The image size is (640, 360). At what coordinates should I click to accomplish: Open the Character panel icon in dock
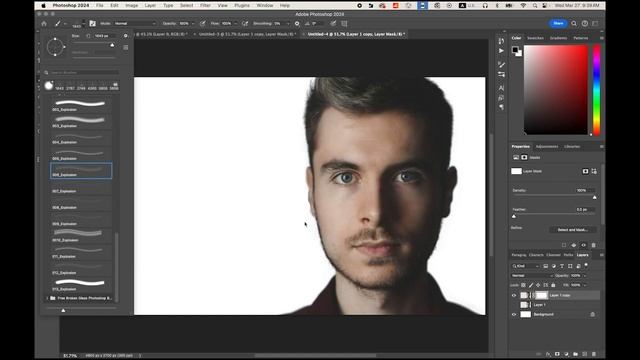[501, 88]
